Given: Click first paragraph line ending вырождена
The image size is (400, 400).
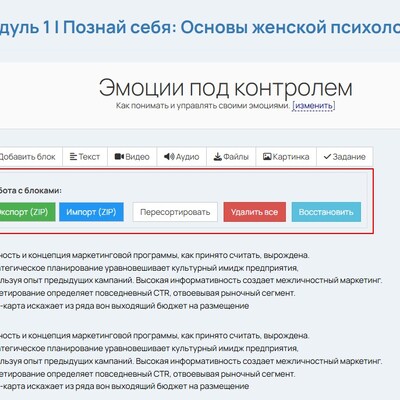Looking at the screenshot, I should [x=154, y=255].
